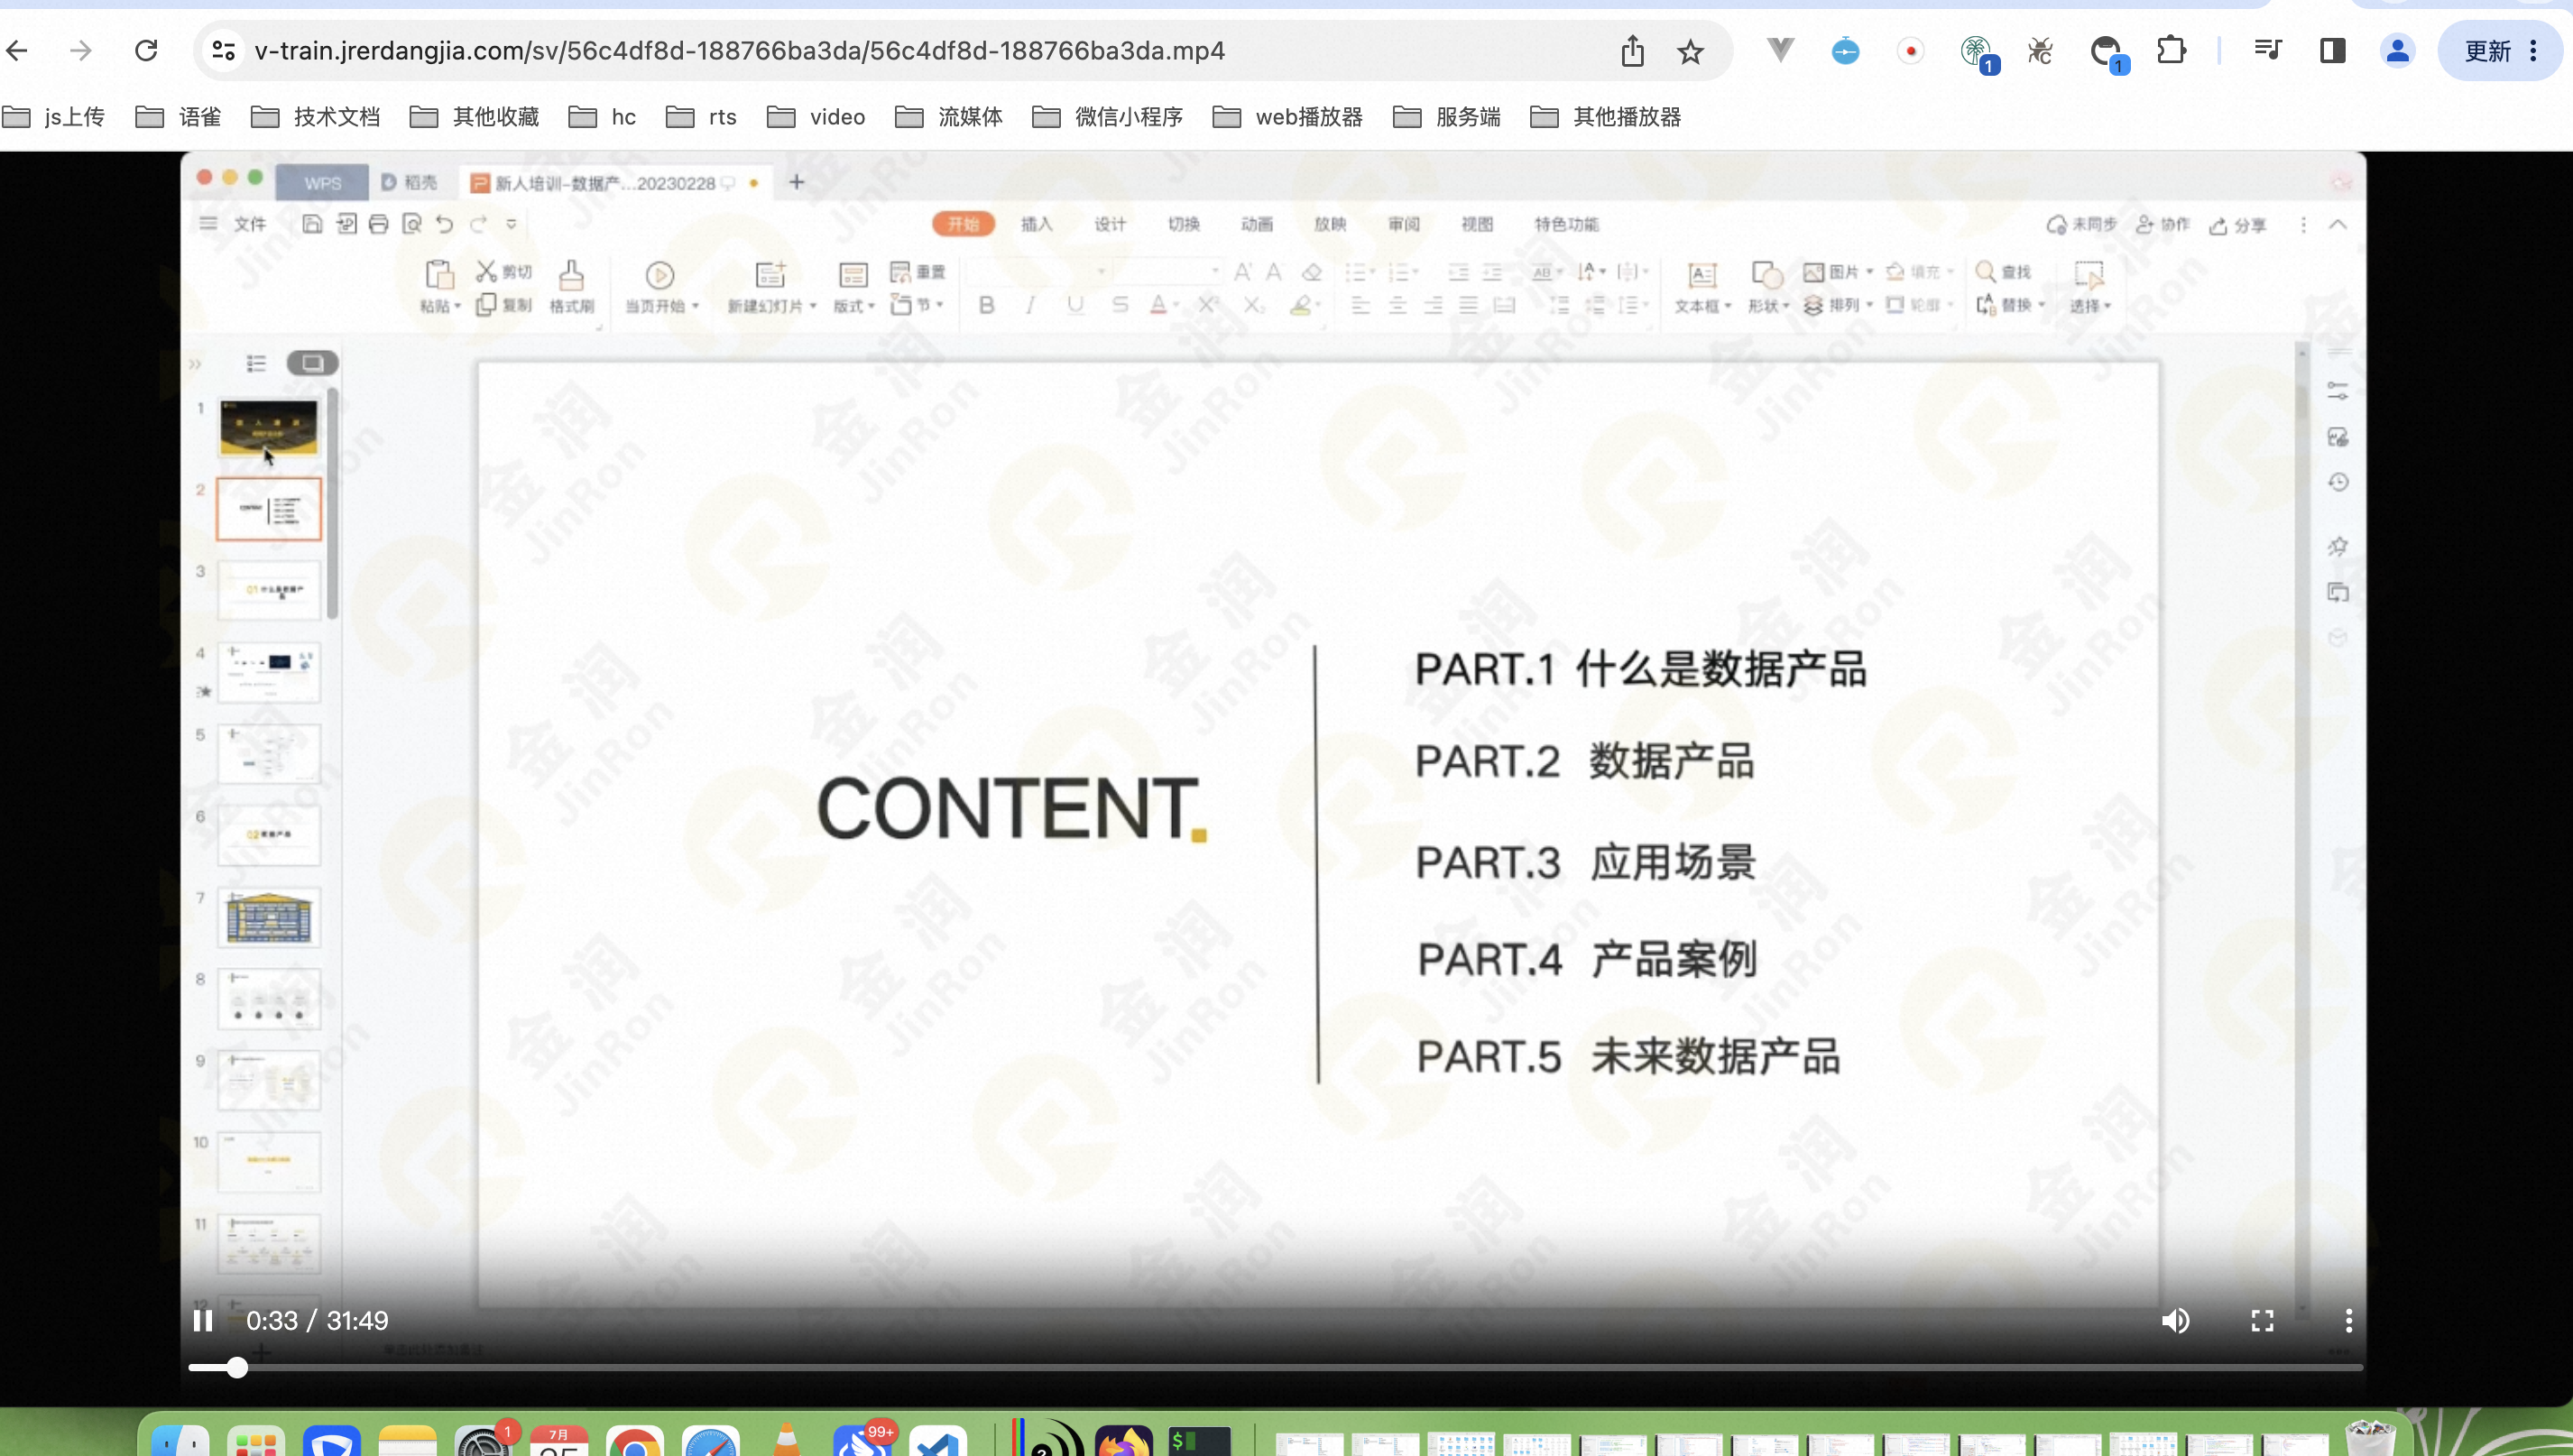The height and width of the screenshot is (1456, 2573).
Task: Open the 其他收藏 bookmark folder
Action: coord(474,117)
